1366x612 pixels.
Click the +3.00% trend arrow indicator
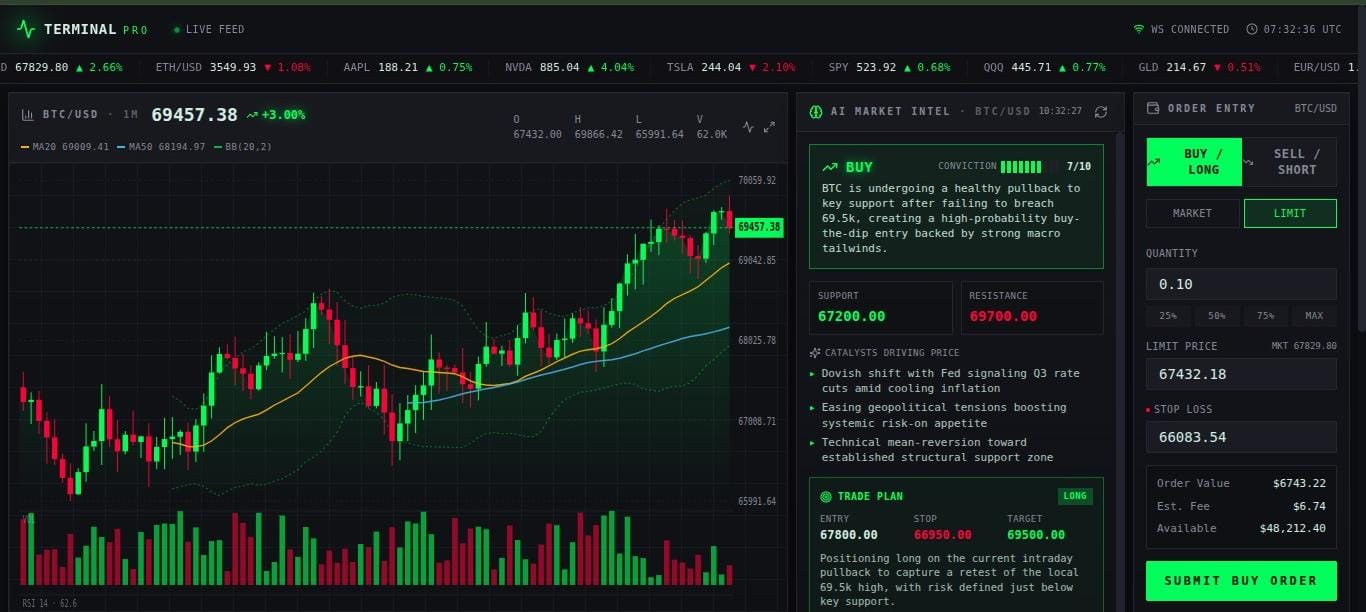pyautogui.click(x=253, y=115)
